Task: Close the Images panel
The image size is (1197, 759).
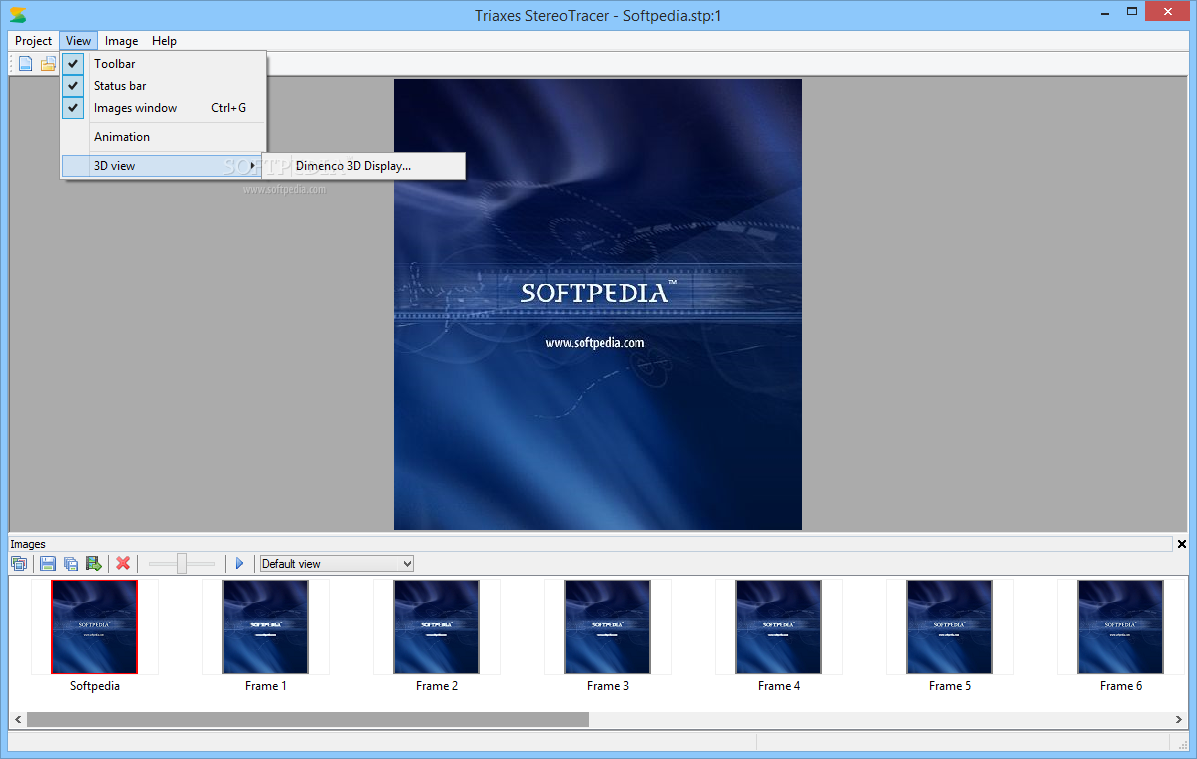Action: click(x=1182, y=544)
